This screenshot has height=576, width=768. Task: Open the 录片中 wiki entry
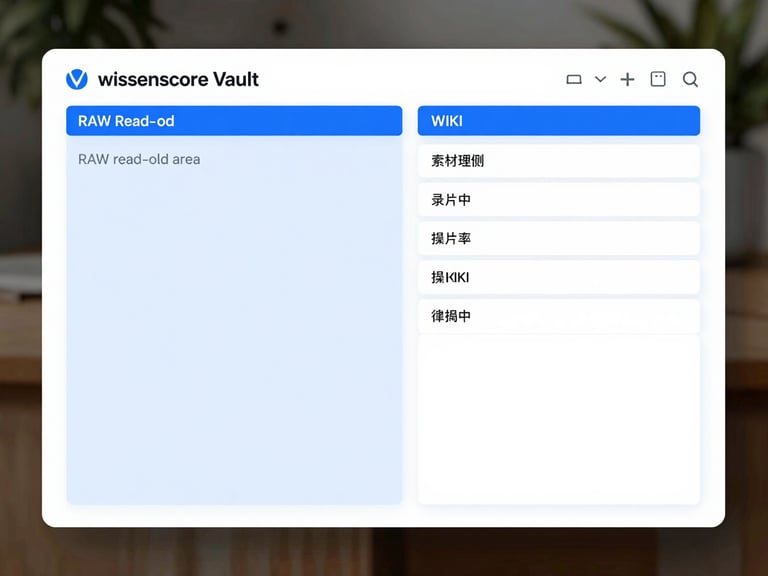pos(559,200)
